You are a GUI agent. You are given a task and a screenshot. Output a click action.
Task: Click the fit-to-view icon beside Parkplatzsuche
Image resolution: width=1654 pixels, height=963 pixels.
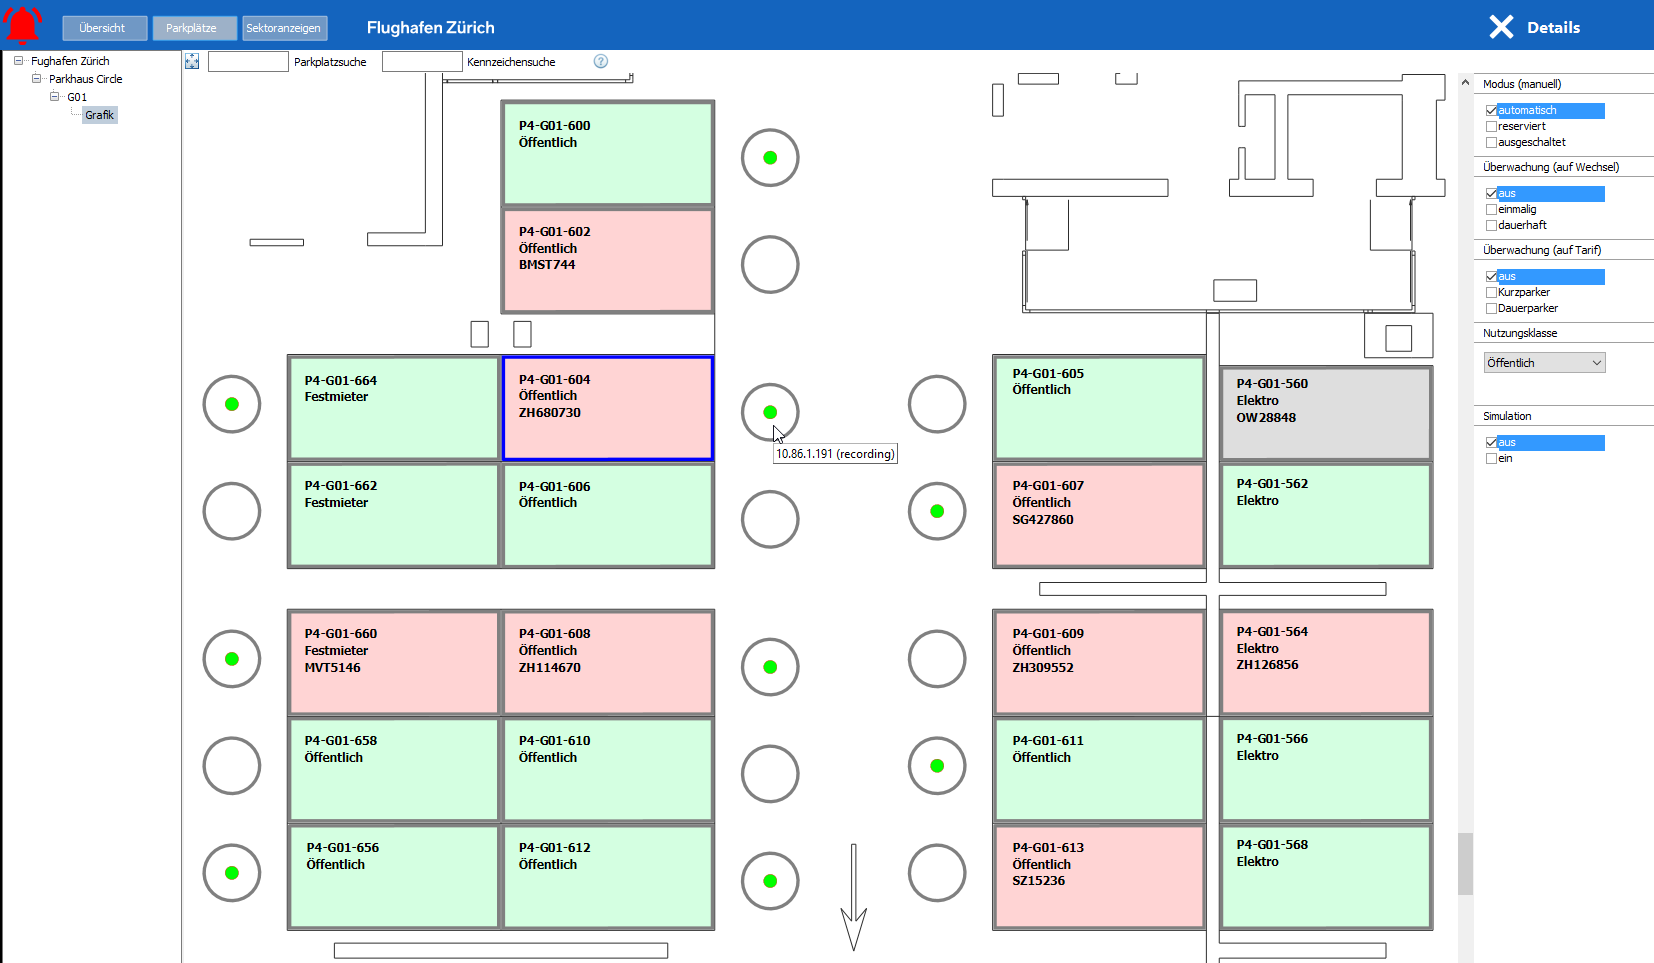pos(192,62)
